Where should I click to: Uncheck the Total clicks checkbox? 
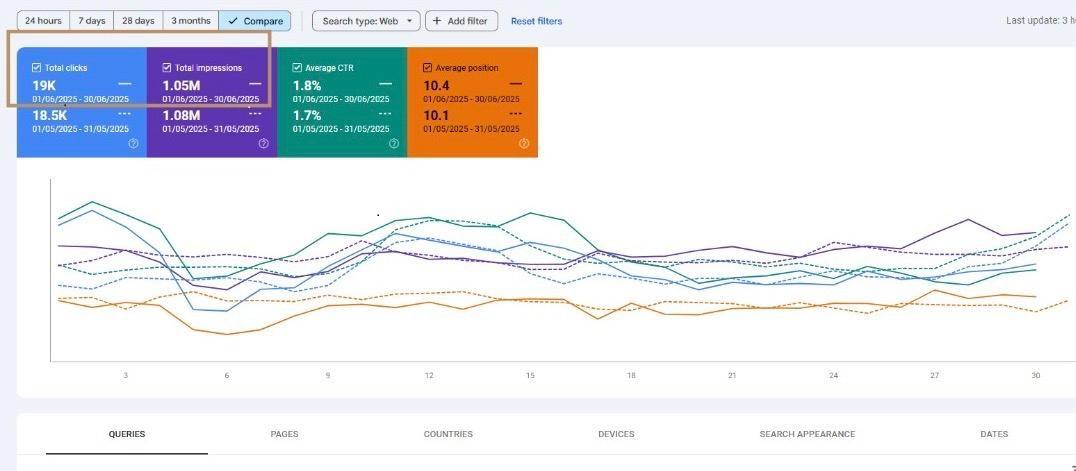[37, 68]
